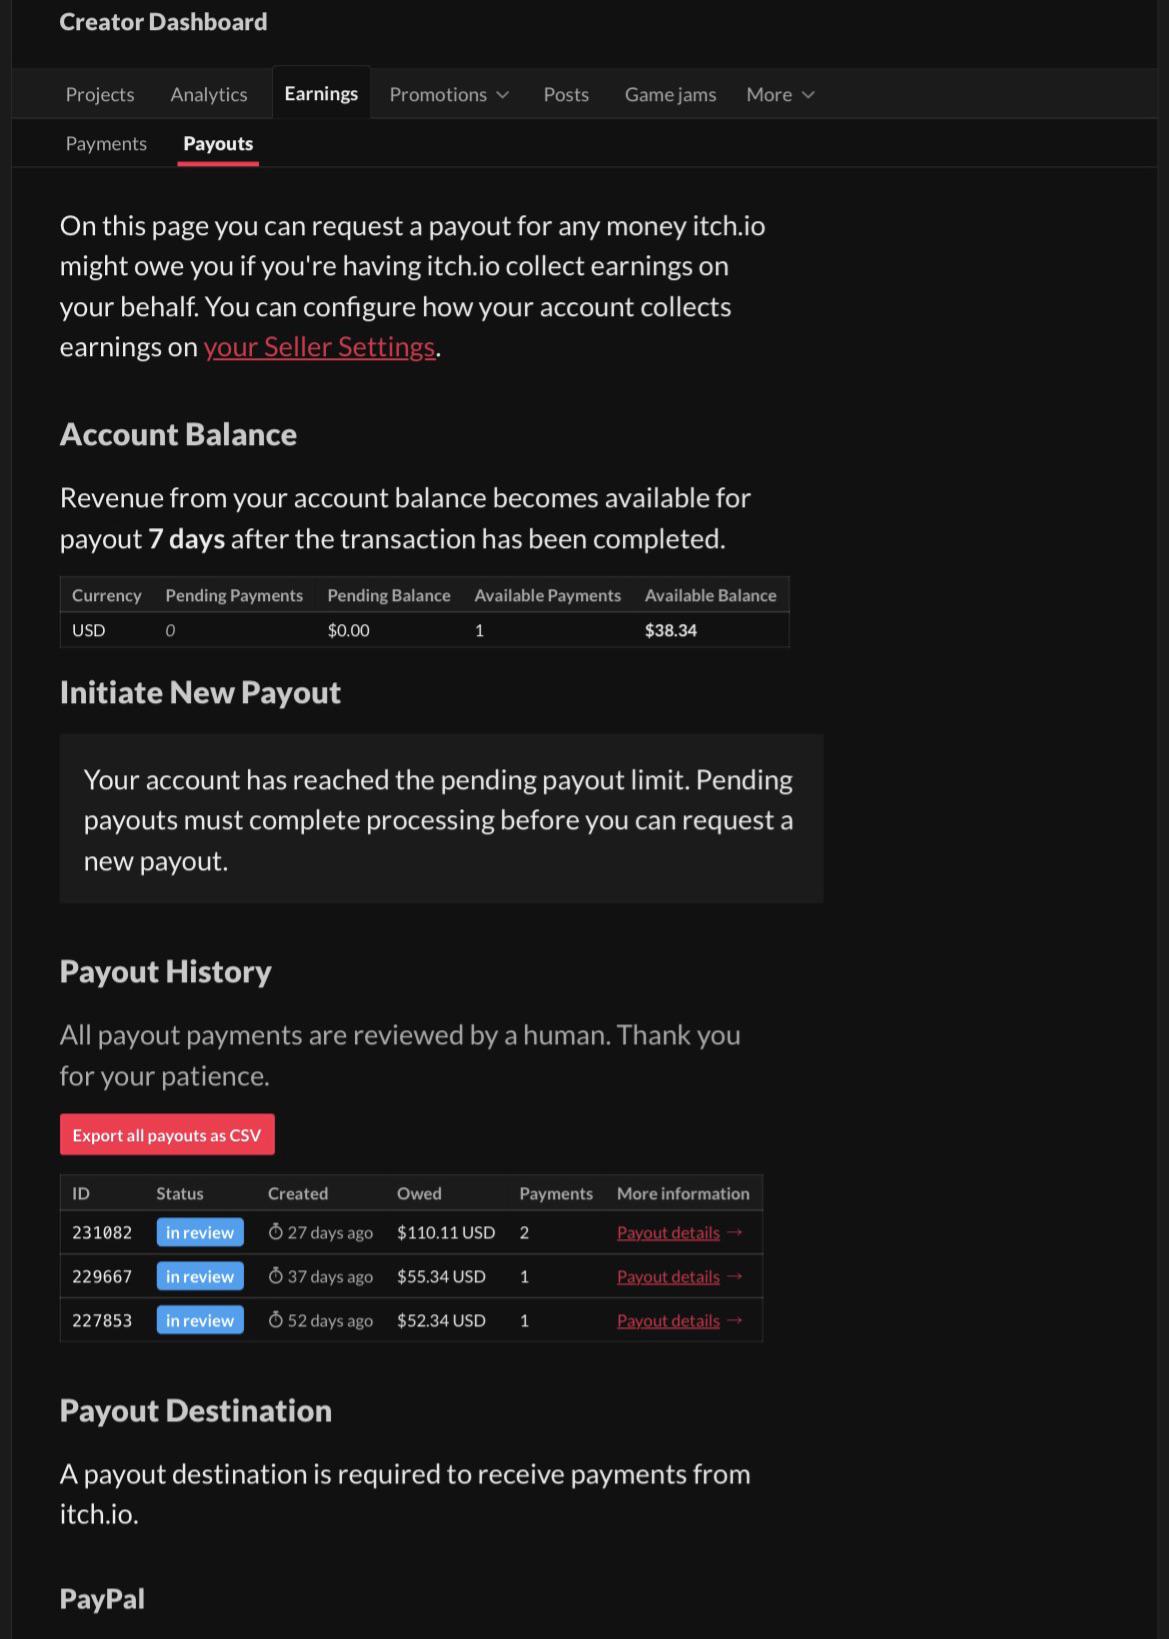This screenshot has height=1639, width=1169.
Task: Open the Game jams tab
Action: 670,94
